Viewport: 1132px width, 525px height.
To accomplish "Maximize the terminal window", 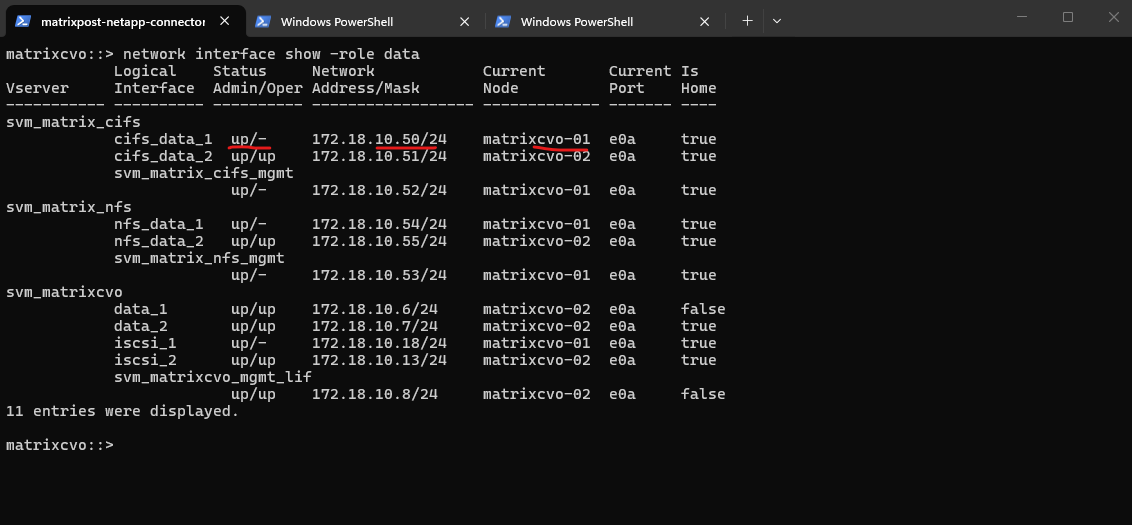I will (x=1067, y=17).
